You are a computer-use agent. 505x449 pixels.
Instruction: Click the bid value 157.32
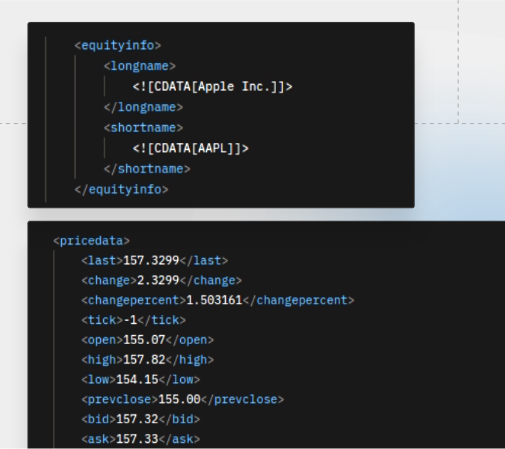pyautogui.click(x=137, y=419)
